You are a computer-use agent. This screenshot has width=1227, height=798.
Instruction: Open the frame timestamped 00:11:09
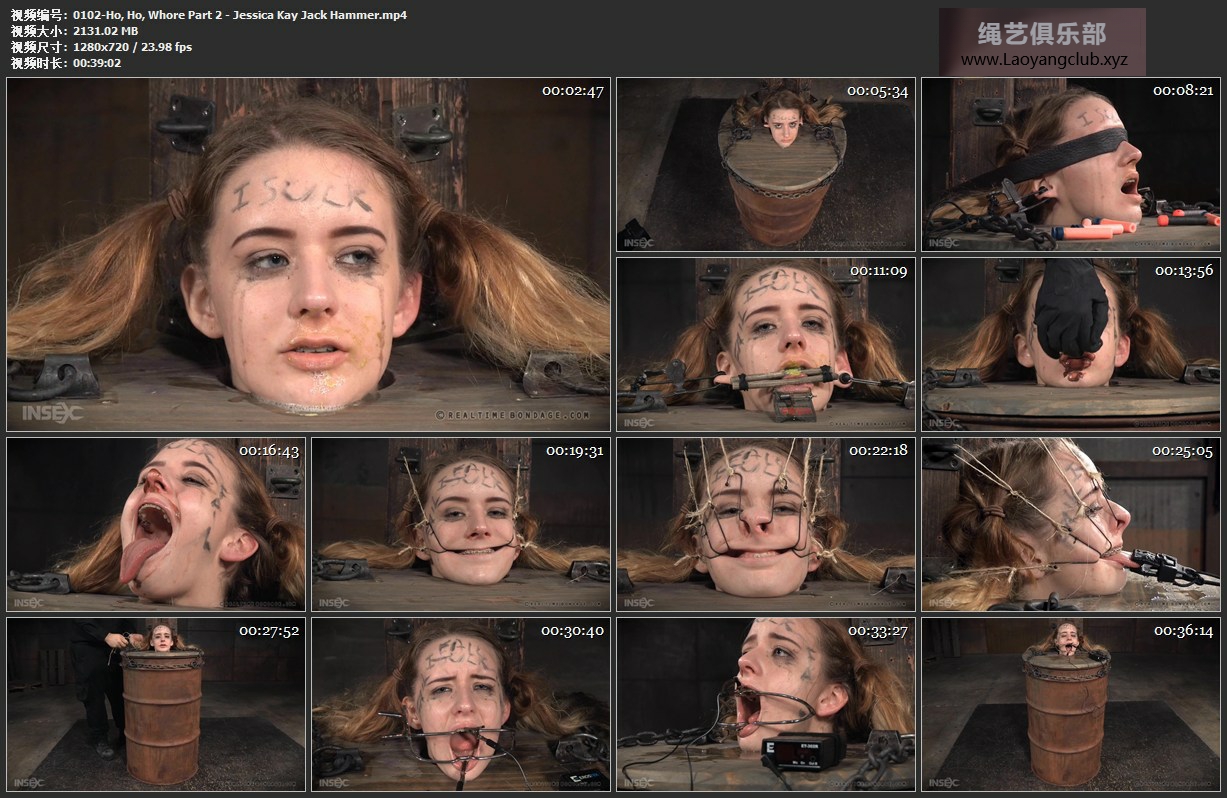[x=765, y=343]
